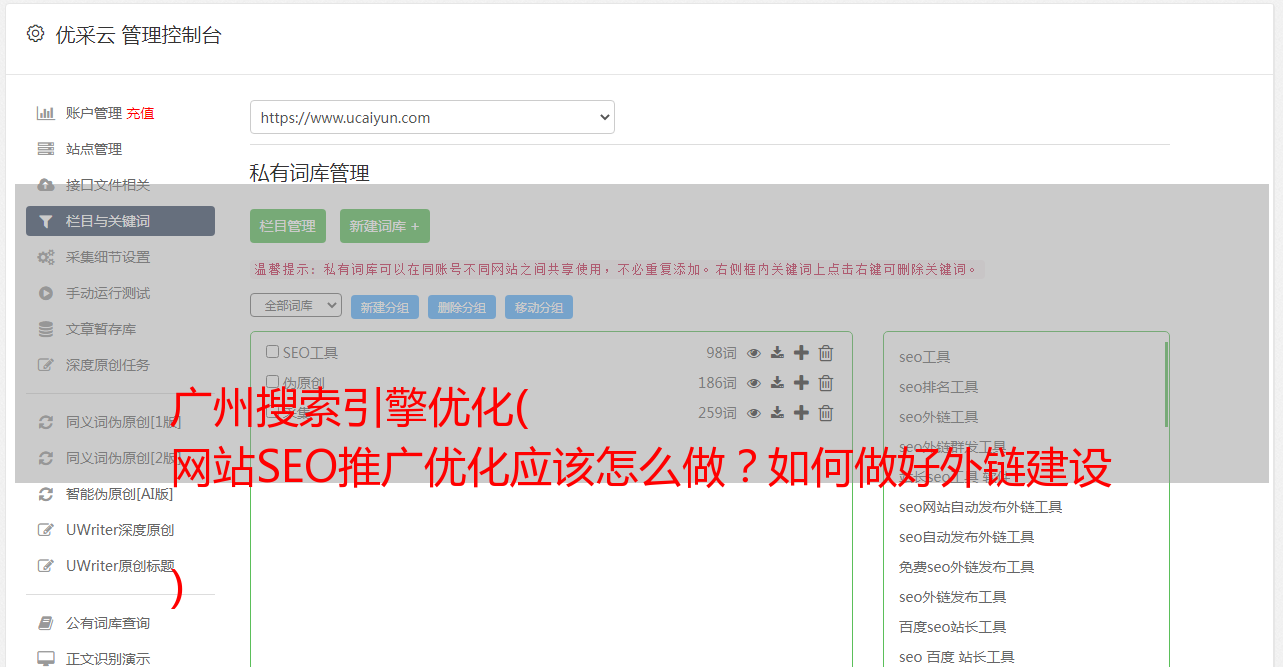
Task: Click the 259词 count text
Action: tap(717, 413)
